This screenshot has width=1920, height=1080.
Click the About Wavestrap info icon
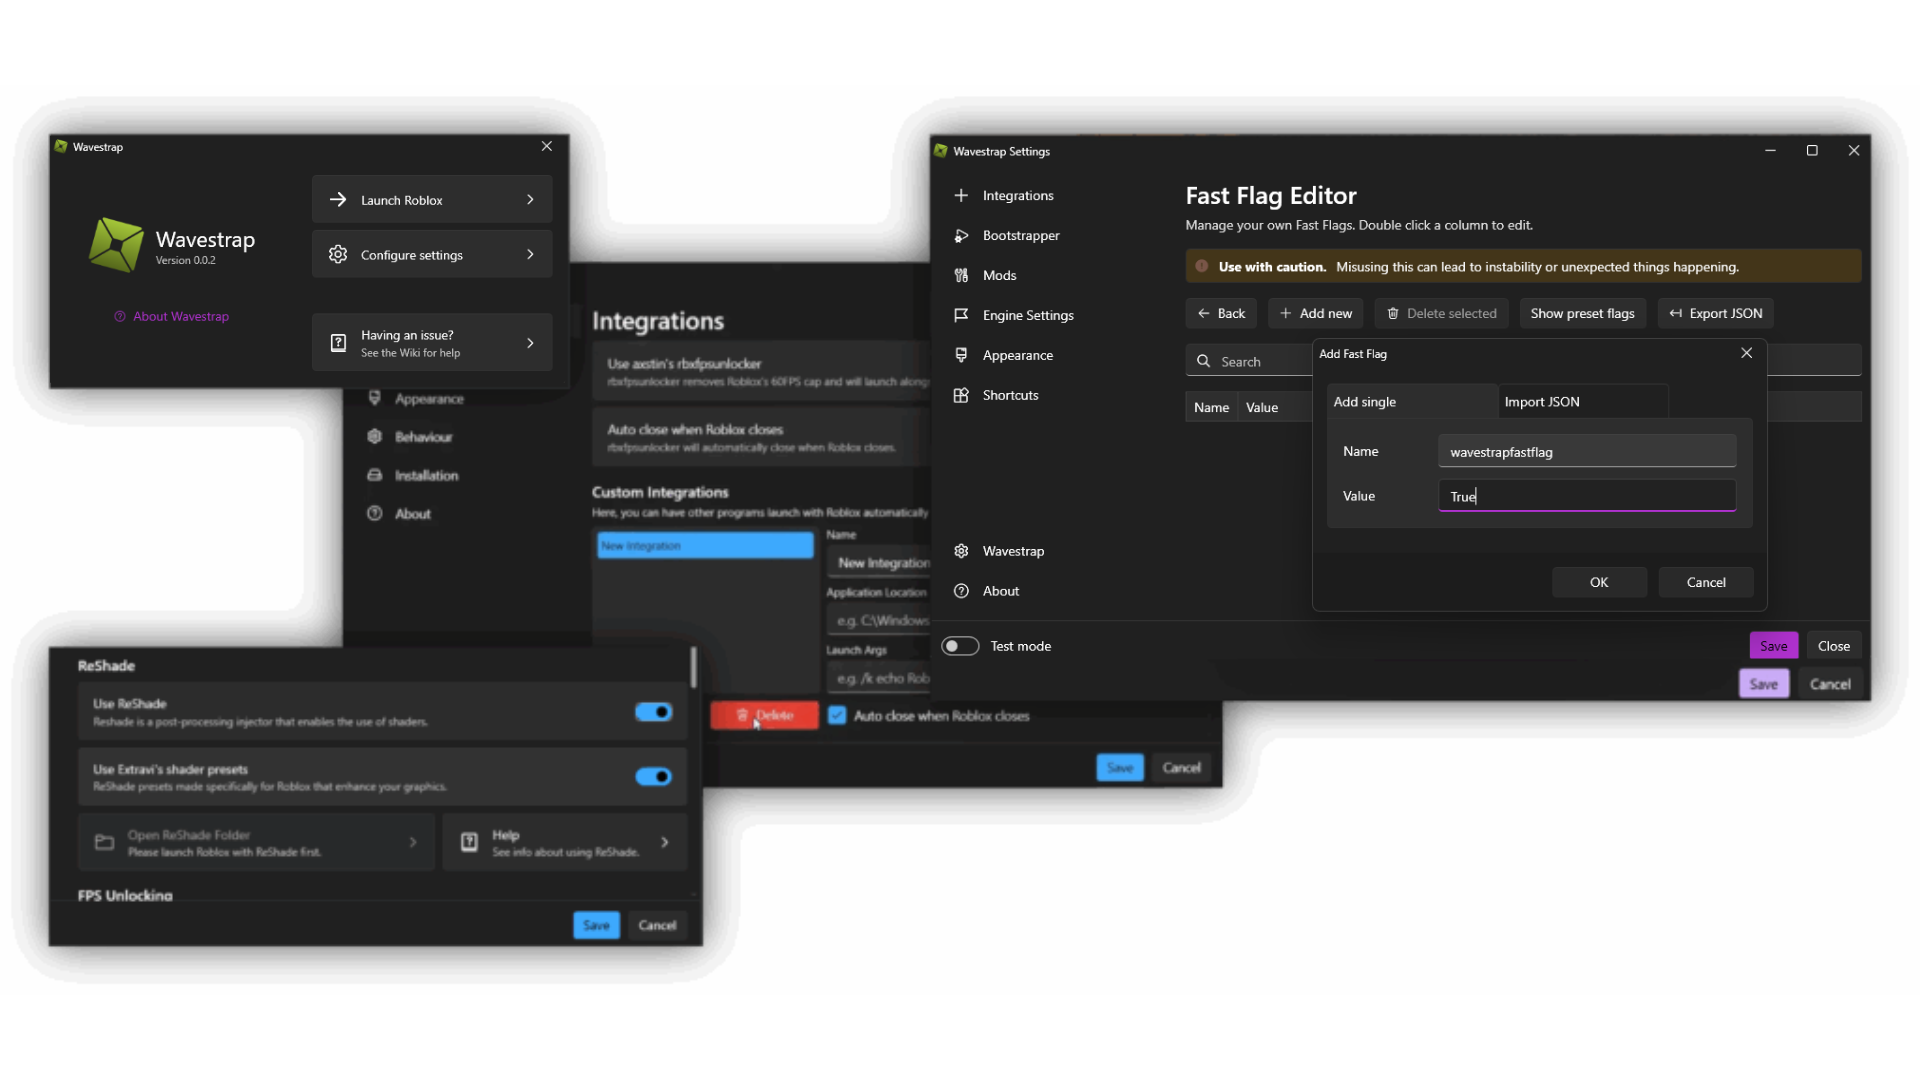pyautogui.click(x=120, y=316)
